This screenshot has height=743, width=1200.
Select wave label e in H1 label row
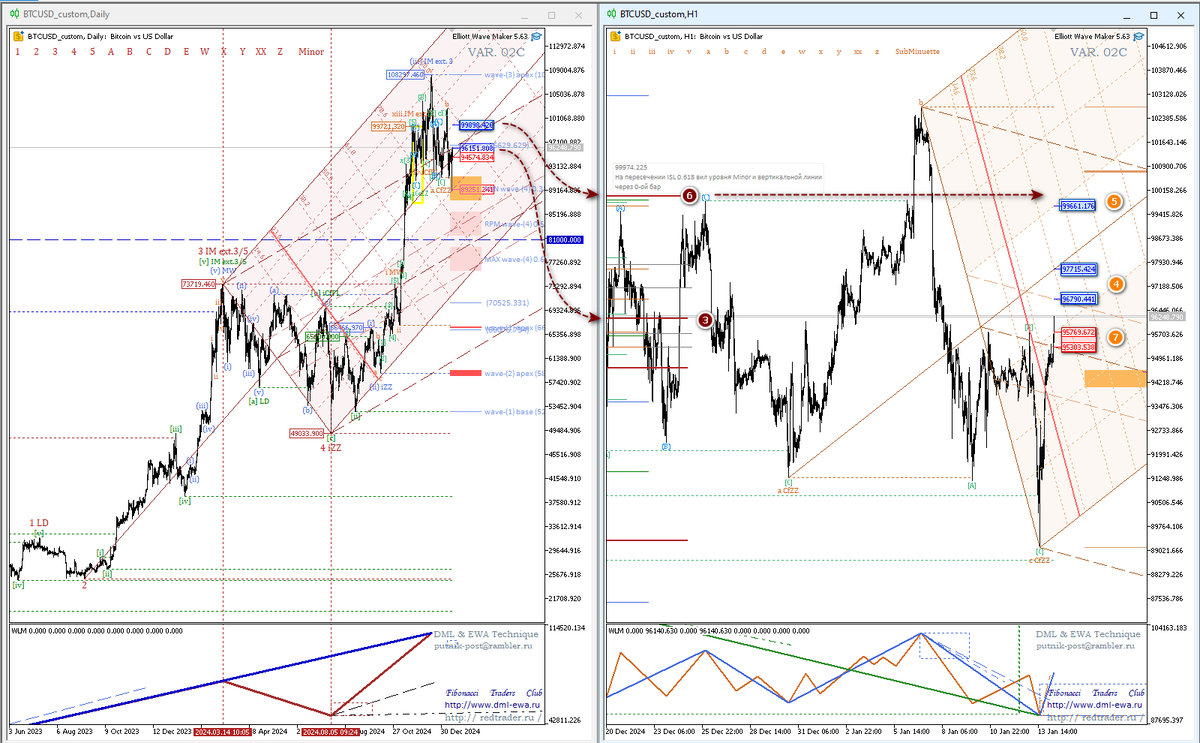click(x=783, y=51)
